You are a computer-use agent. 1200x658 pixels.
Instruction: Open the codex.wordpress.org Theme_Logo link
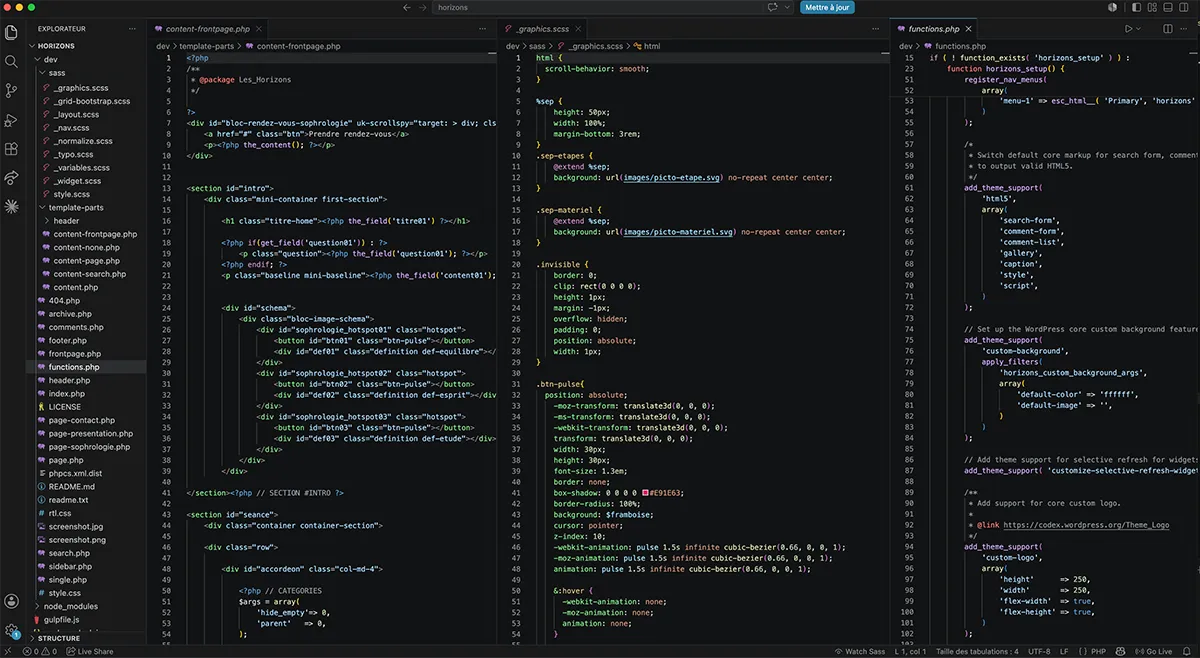[1087, 525]
